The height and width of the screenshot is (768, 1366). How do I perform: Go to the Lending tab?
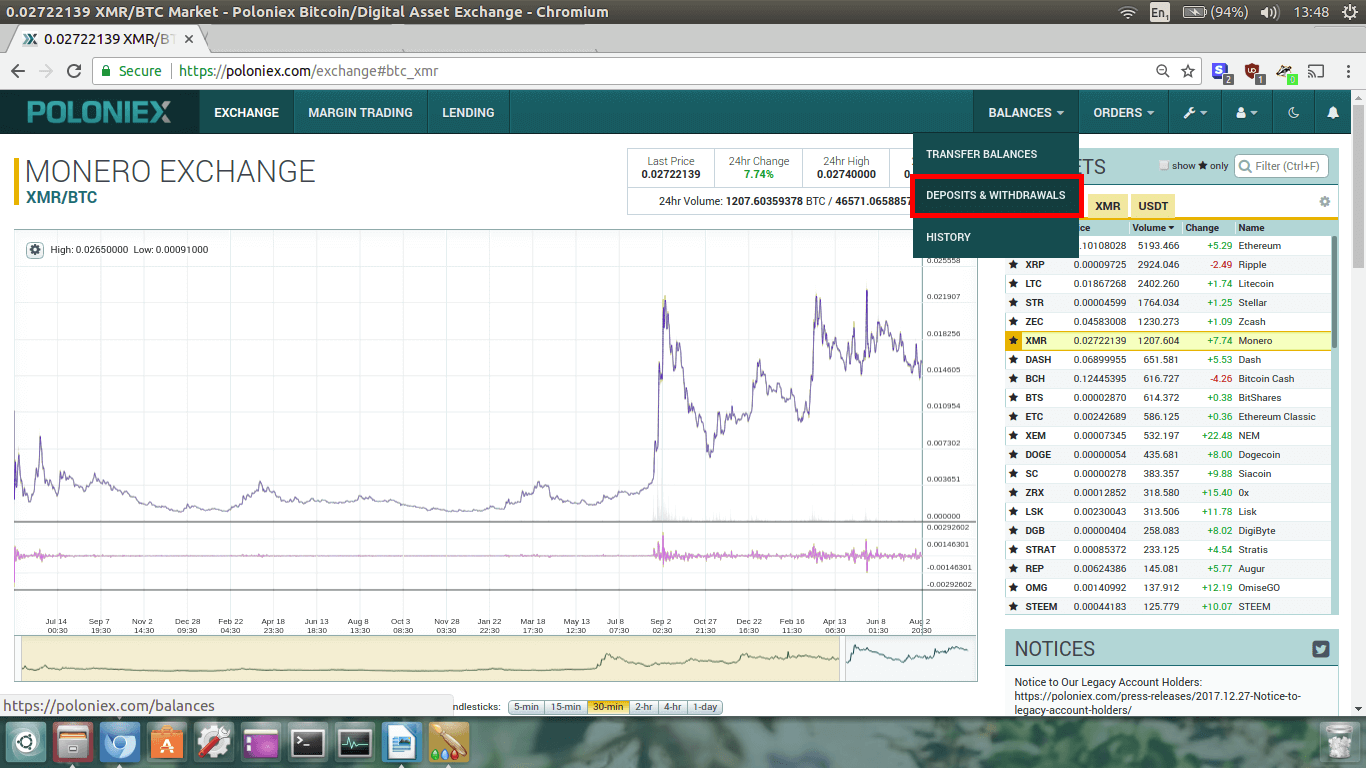click(468, 113)
